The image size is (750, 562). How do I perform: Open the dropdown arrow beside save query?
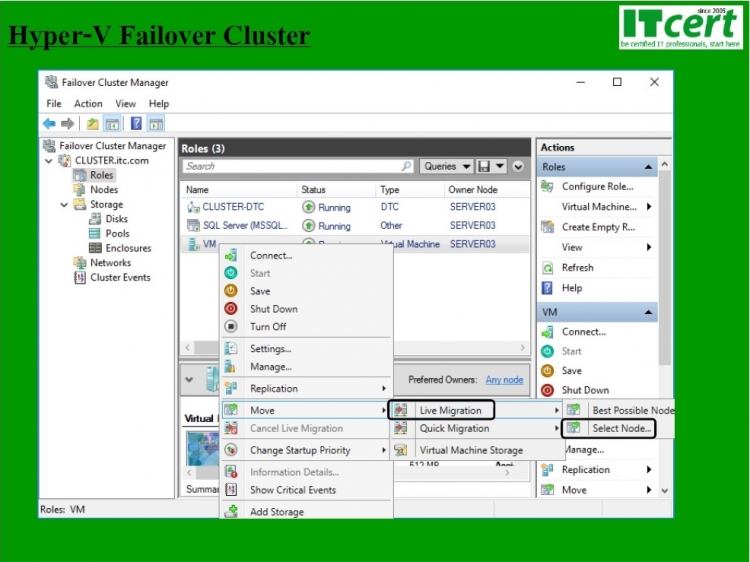point(499,166)
